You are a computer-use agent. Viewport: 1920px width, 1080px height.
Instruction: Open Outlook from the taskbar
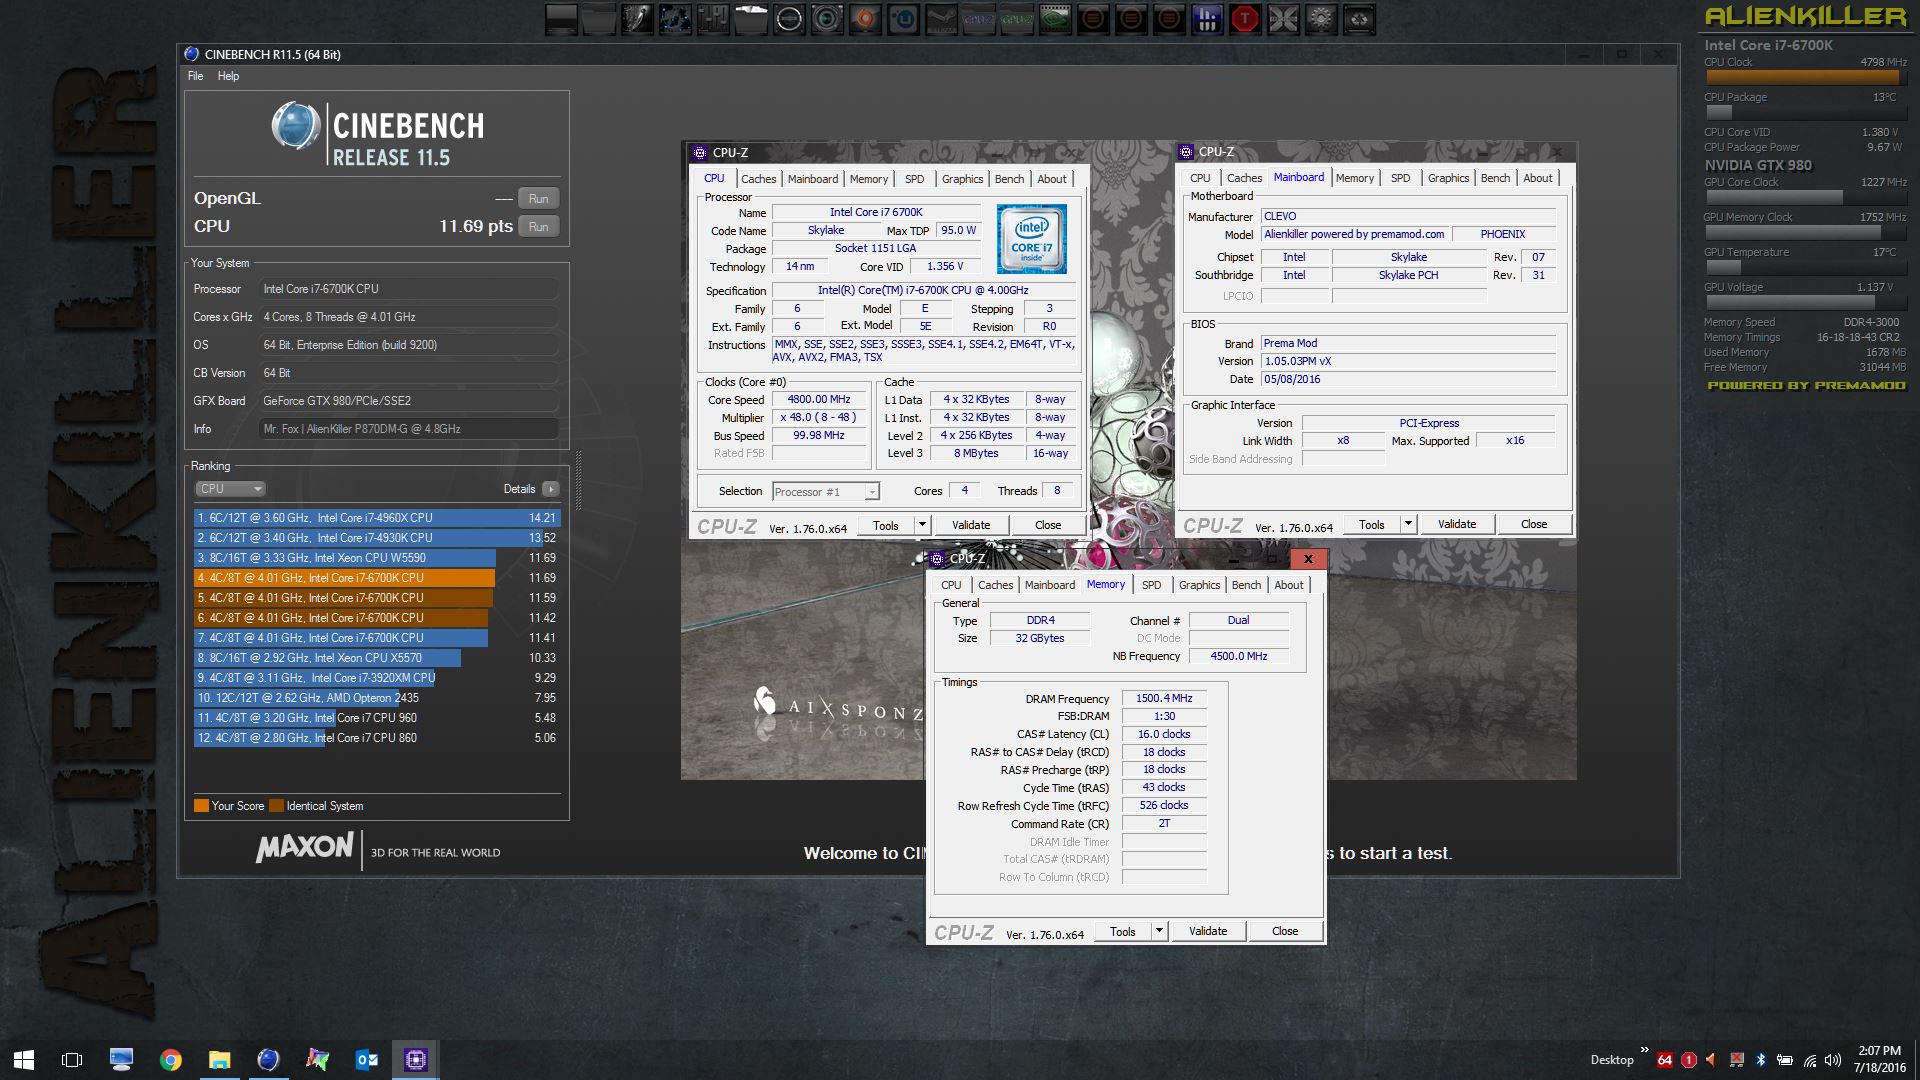pyautogui.click(x=366, y=1059)
